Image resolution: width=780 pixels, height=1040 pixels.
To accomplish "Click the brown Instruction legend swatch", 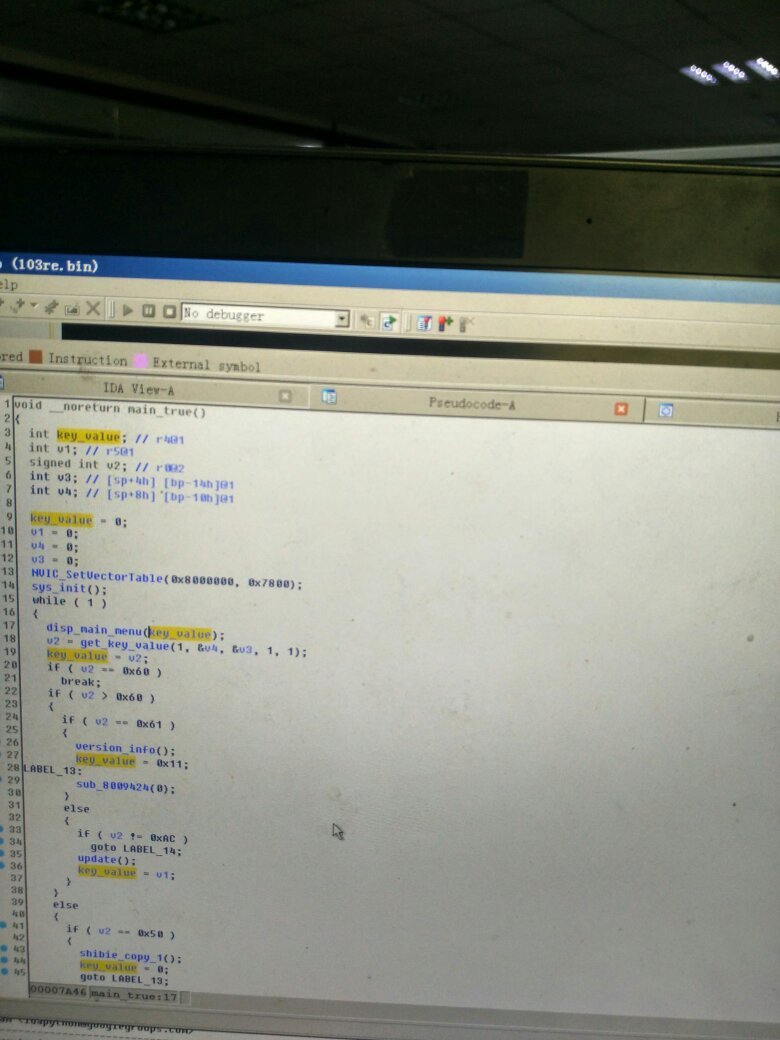I will click(35, 357).
